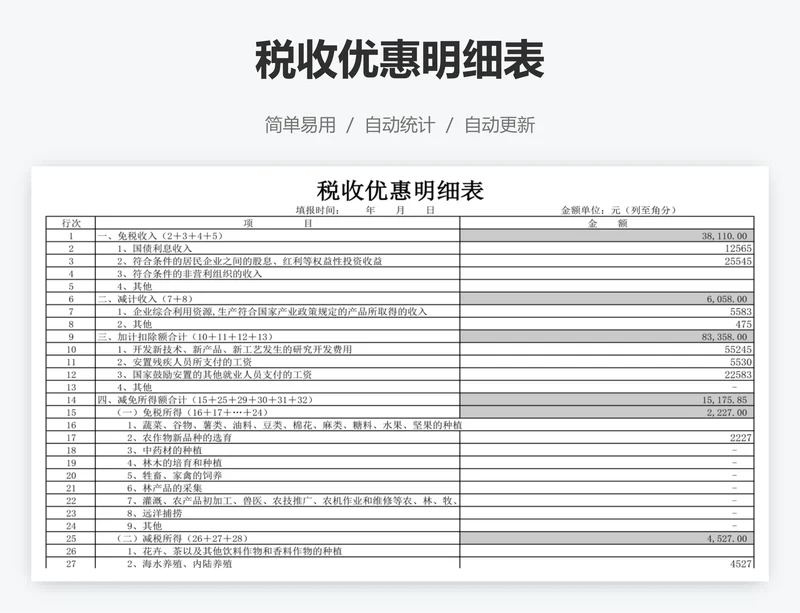Viewport: 800px width, 613px height.
Task: Select the item 符合条件的非营利组织的收入
Action: click(x=278, y=274)
